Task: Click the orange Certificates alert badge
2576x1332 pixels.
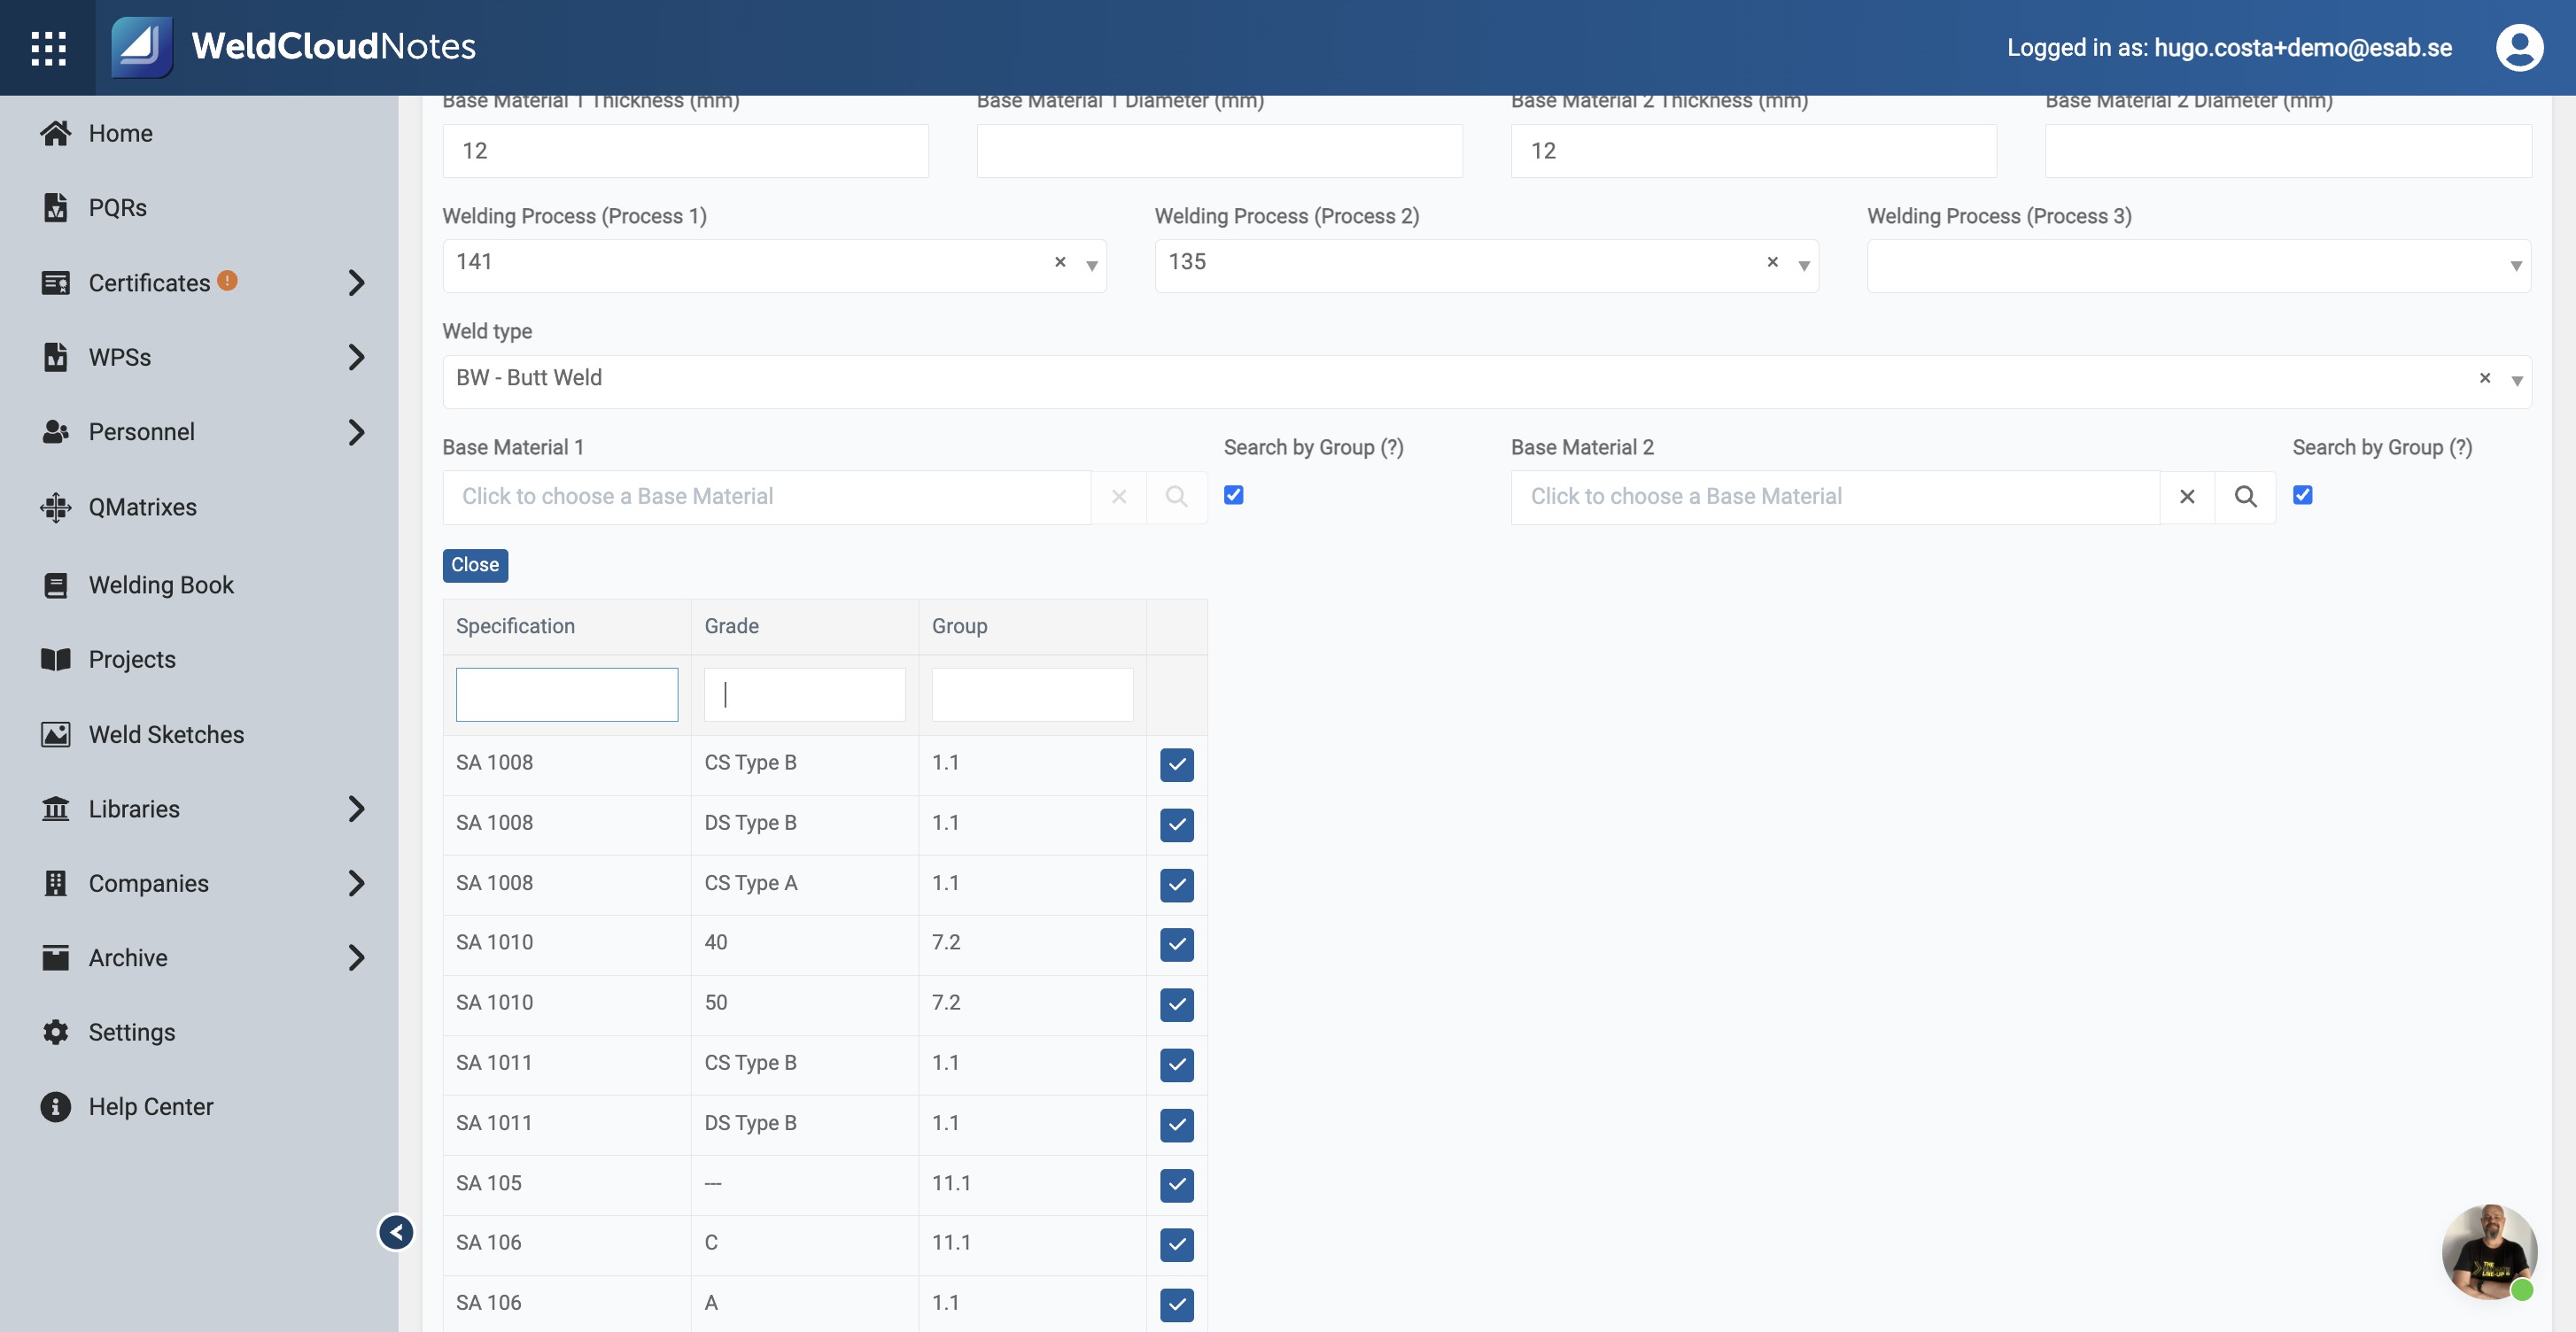Action: point(228,281)
